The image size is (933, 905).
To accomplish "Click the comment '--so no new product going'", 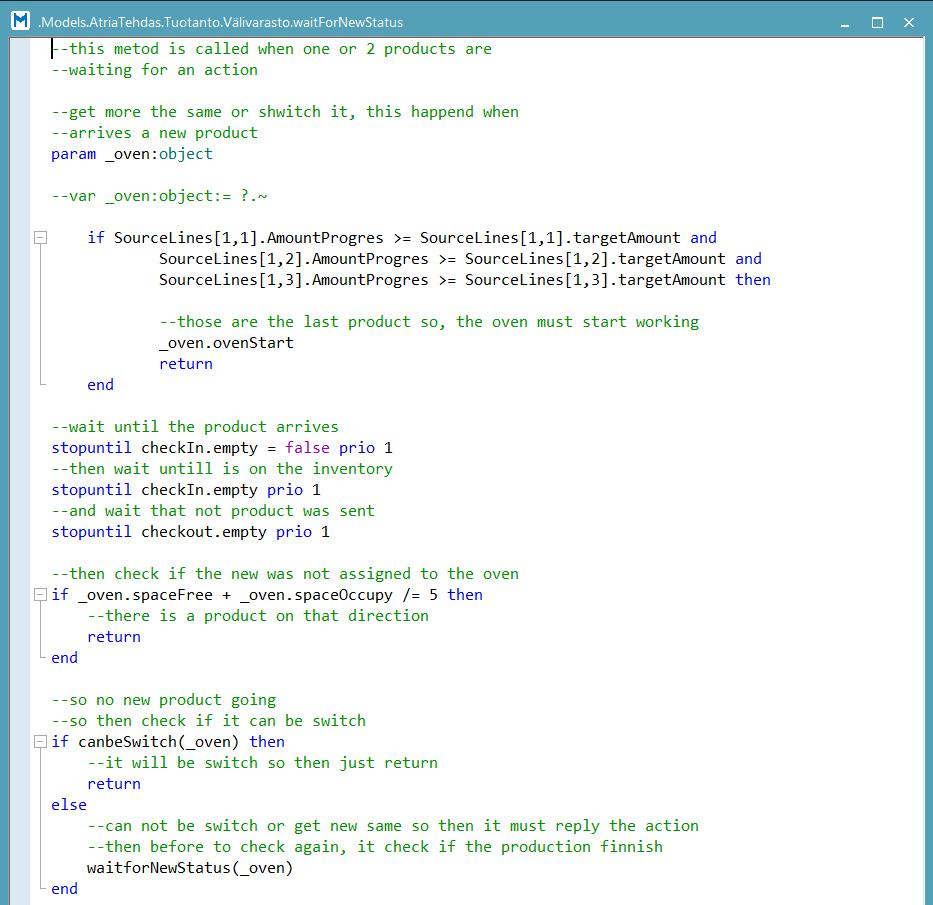I will click(x=164, y=700).
